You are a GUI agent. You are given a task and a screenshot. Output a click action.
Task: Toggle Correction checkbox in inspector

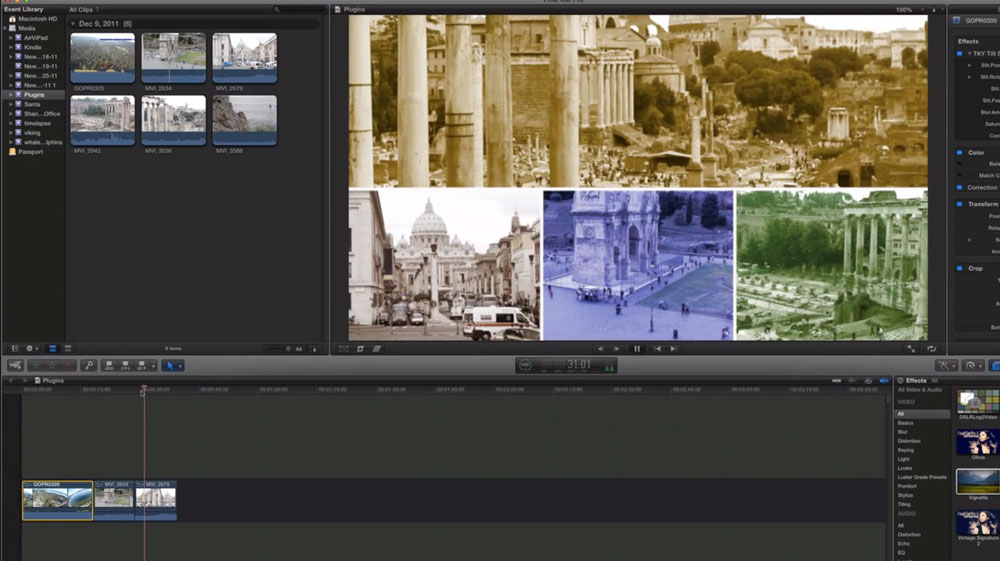(x=959, y=187)
